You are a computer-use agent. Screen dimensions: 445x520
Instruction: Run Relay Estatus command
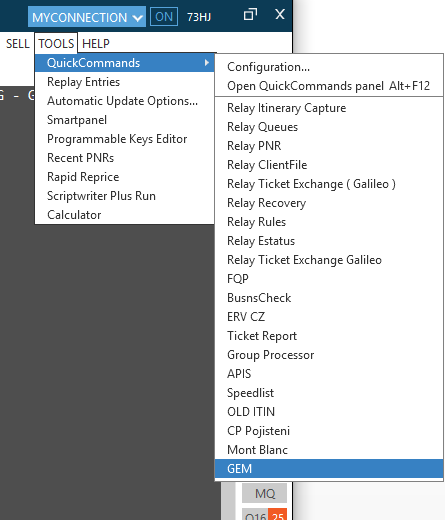point(329,241)
